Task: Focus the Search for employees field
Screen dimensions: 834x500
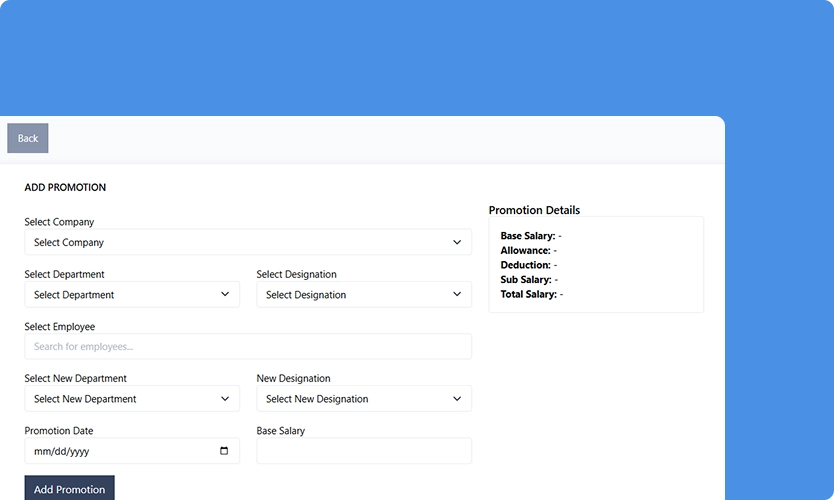Action: pos(247,347)
